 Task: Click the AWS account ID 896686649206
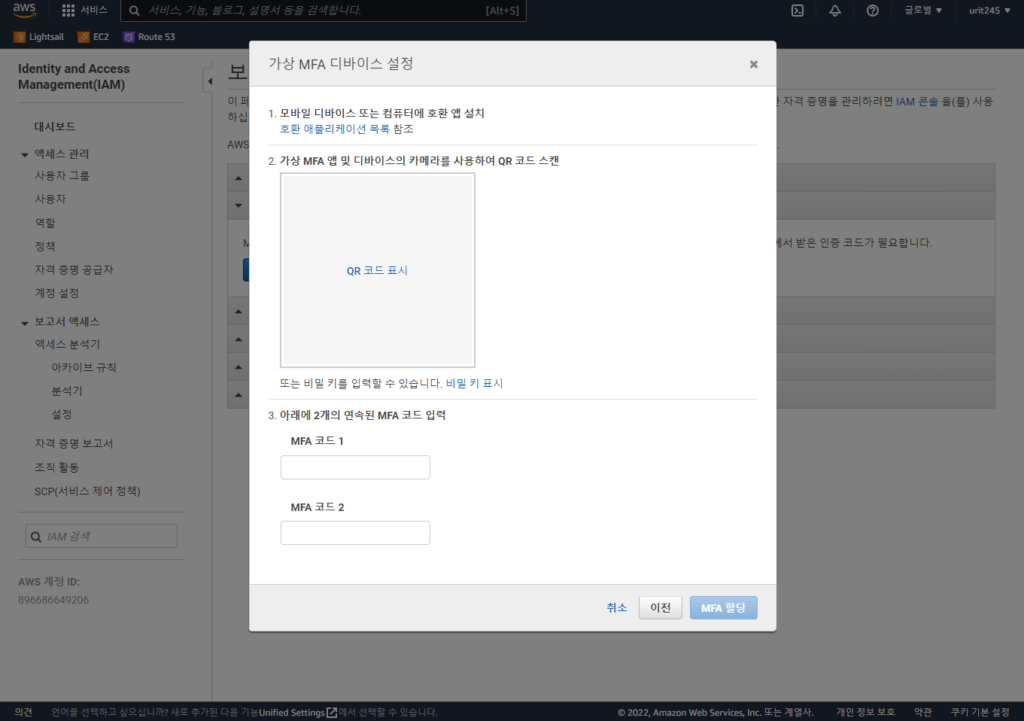tap(54, 600)
